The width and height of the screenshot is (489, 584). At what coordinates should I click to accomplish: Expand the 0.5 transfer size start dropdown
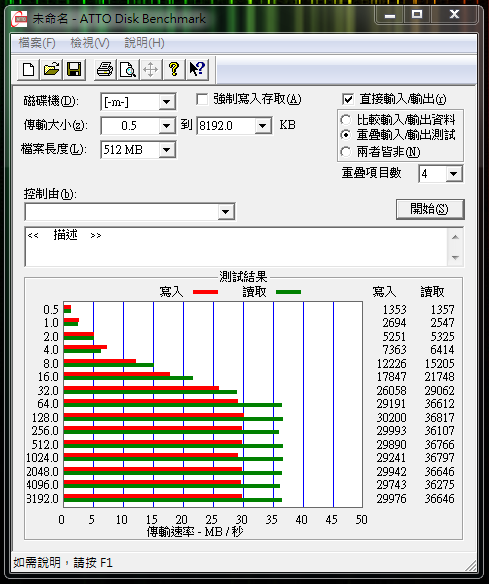pyautogui.click(x=167, y=126)
